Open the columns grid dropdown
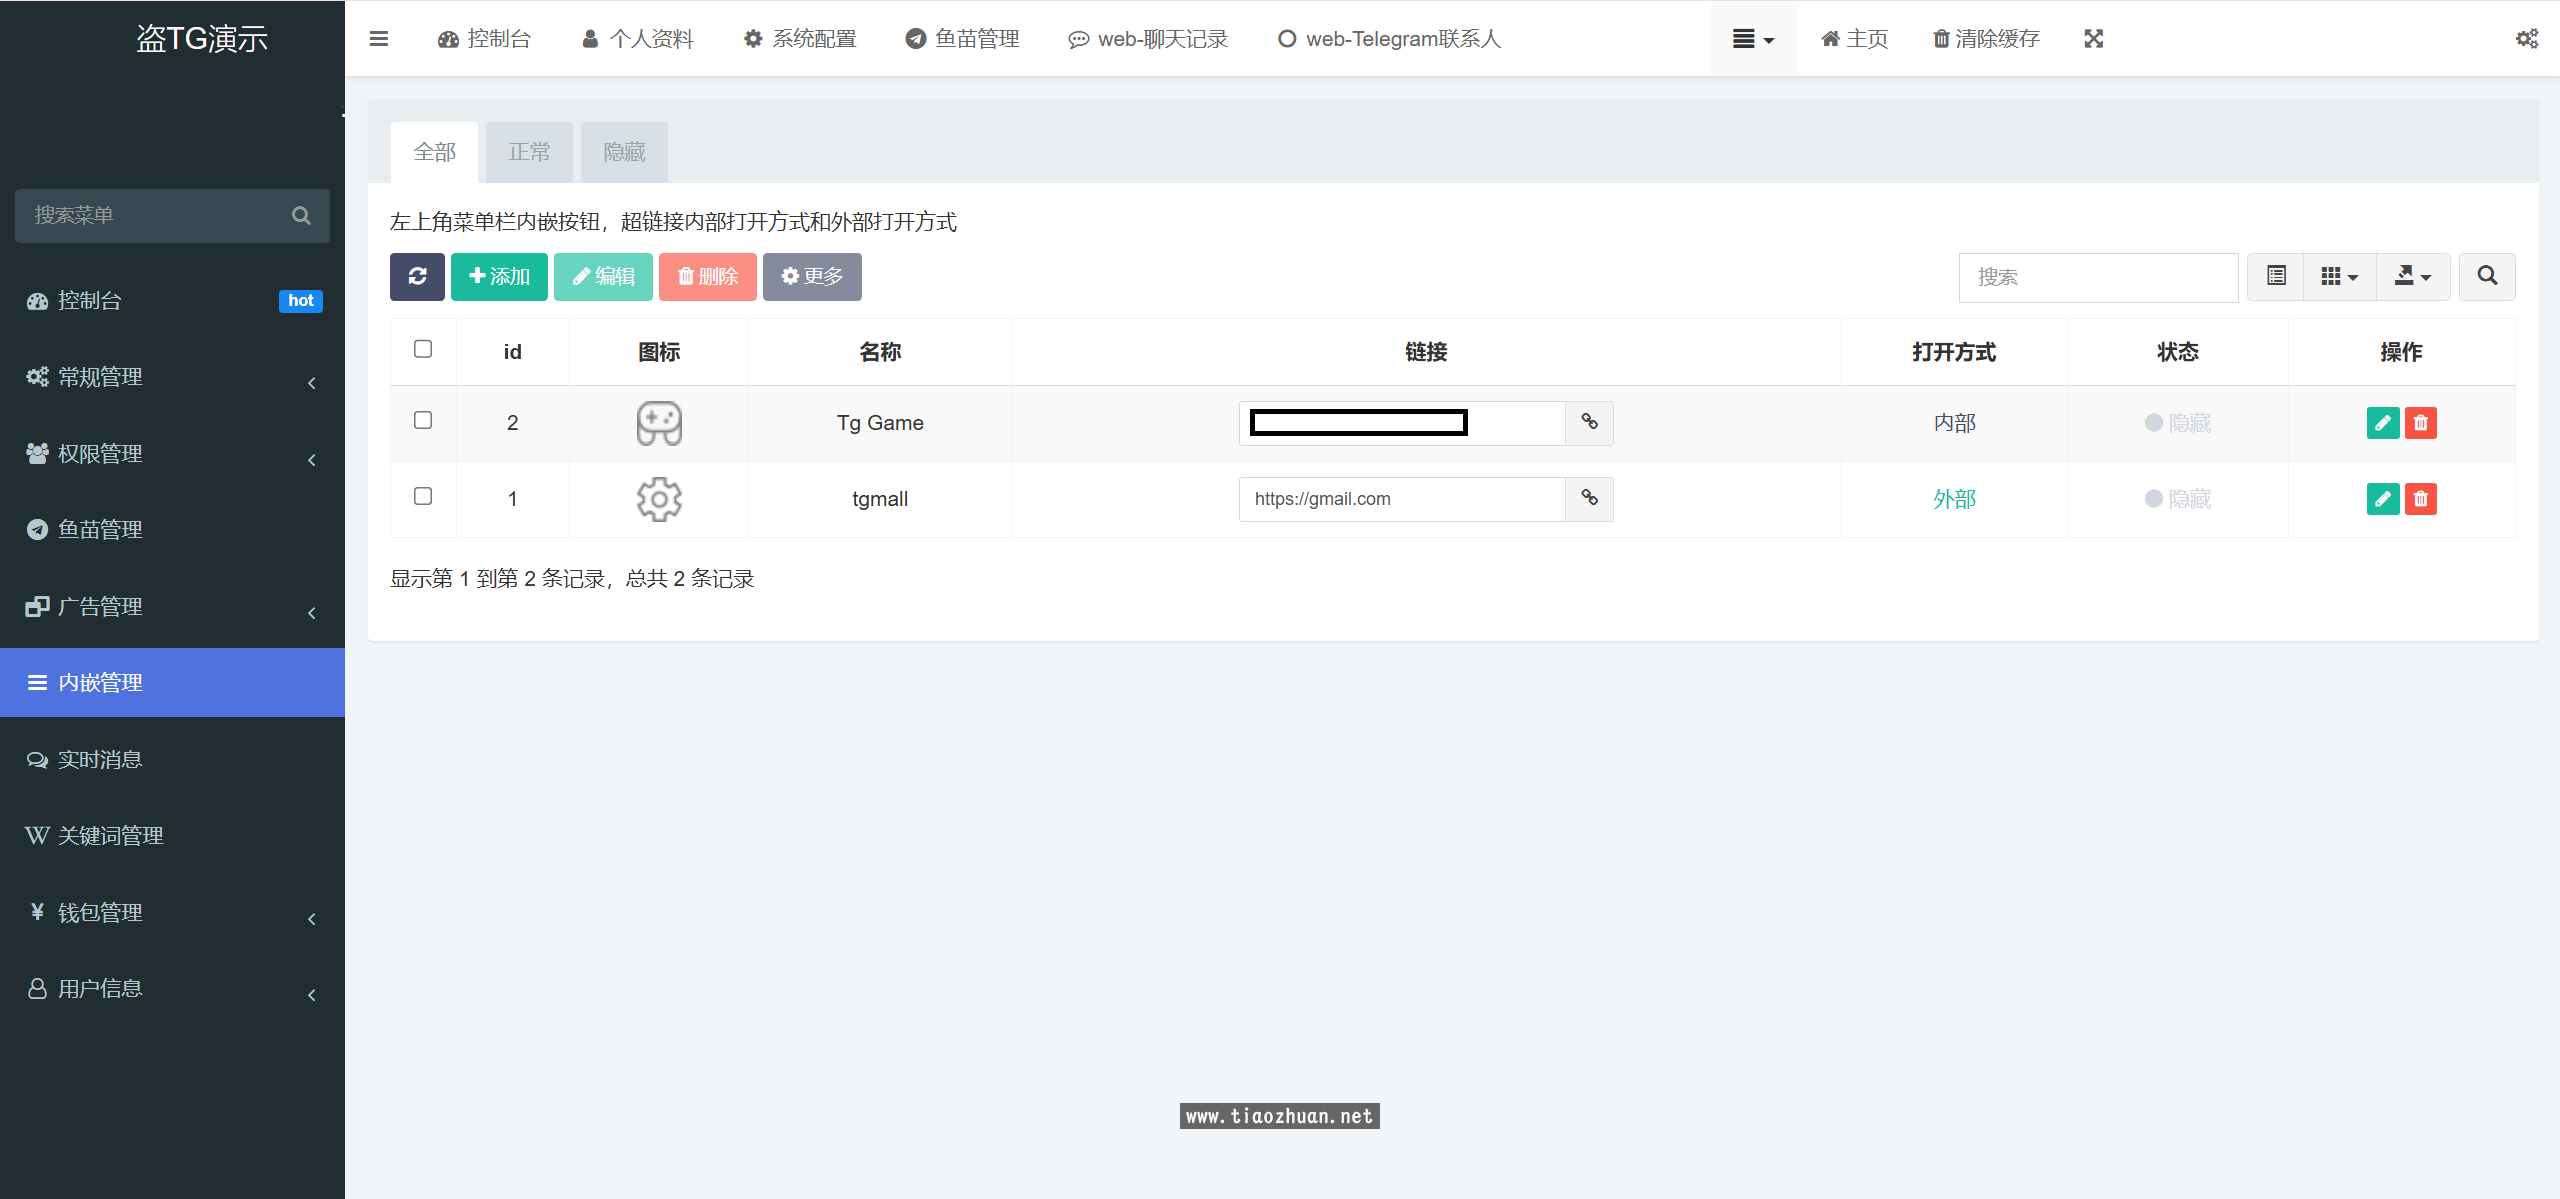 pyautogui.click(x=2339, y=277)
